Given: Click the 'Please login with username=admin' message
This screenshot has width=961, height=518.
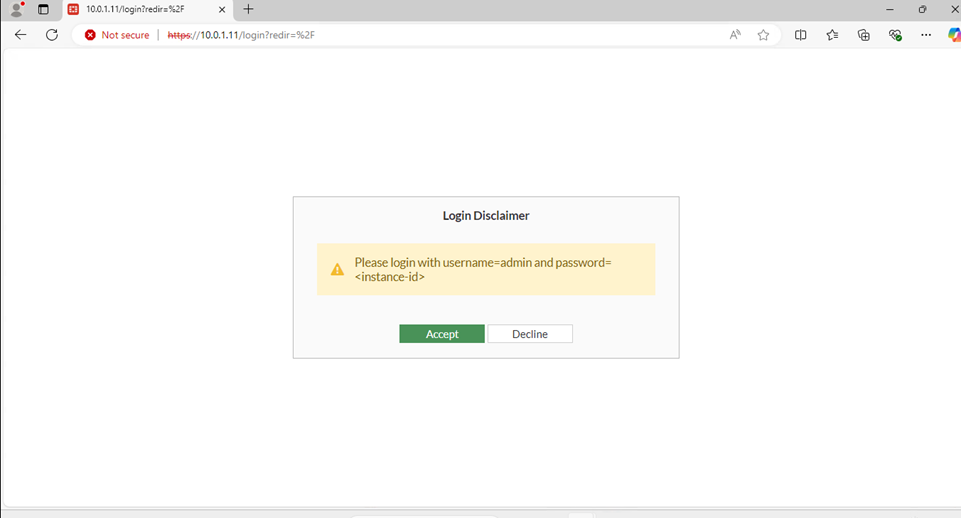Looking at the screenshot, I should pos(483,269).
